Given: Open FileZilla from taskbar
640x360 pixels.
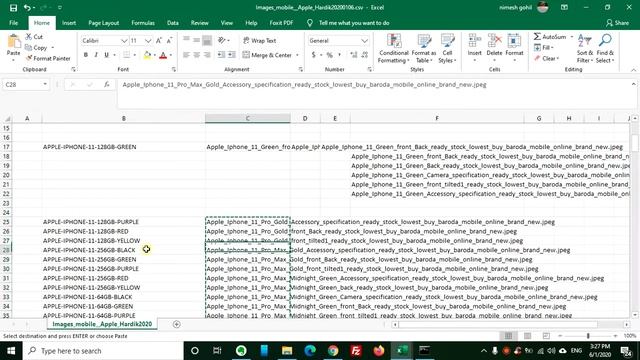Looking at the screenshot, I should 356,351.
